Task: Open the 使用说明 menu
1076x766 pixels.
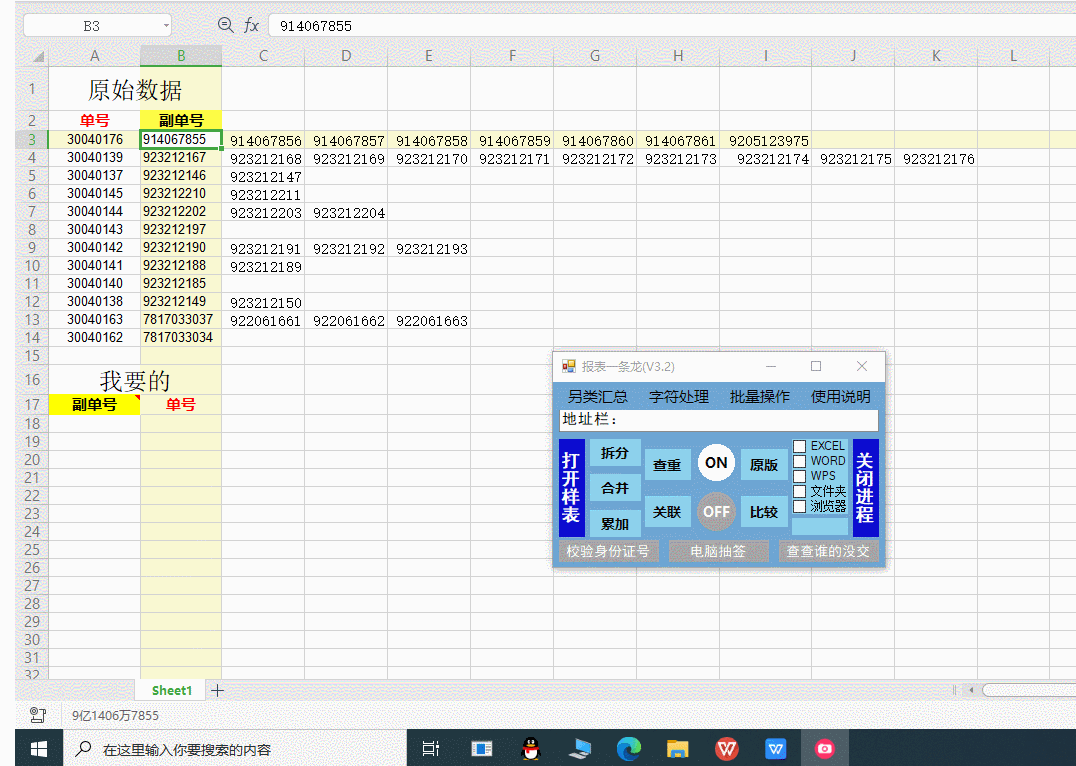Action: tap(841, 397)
